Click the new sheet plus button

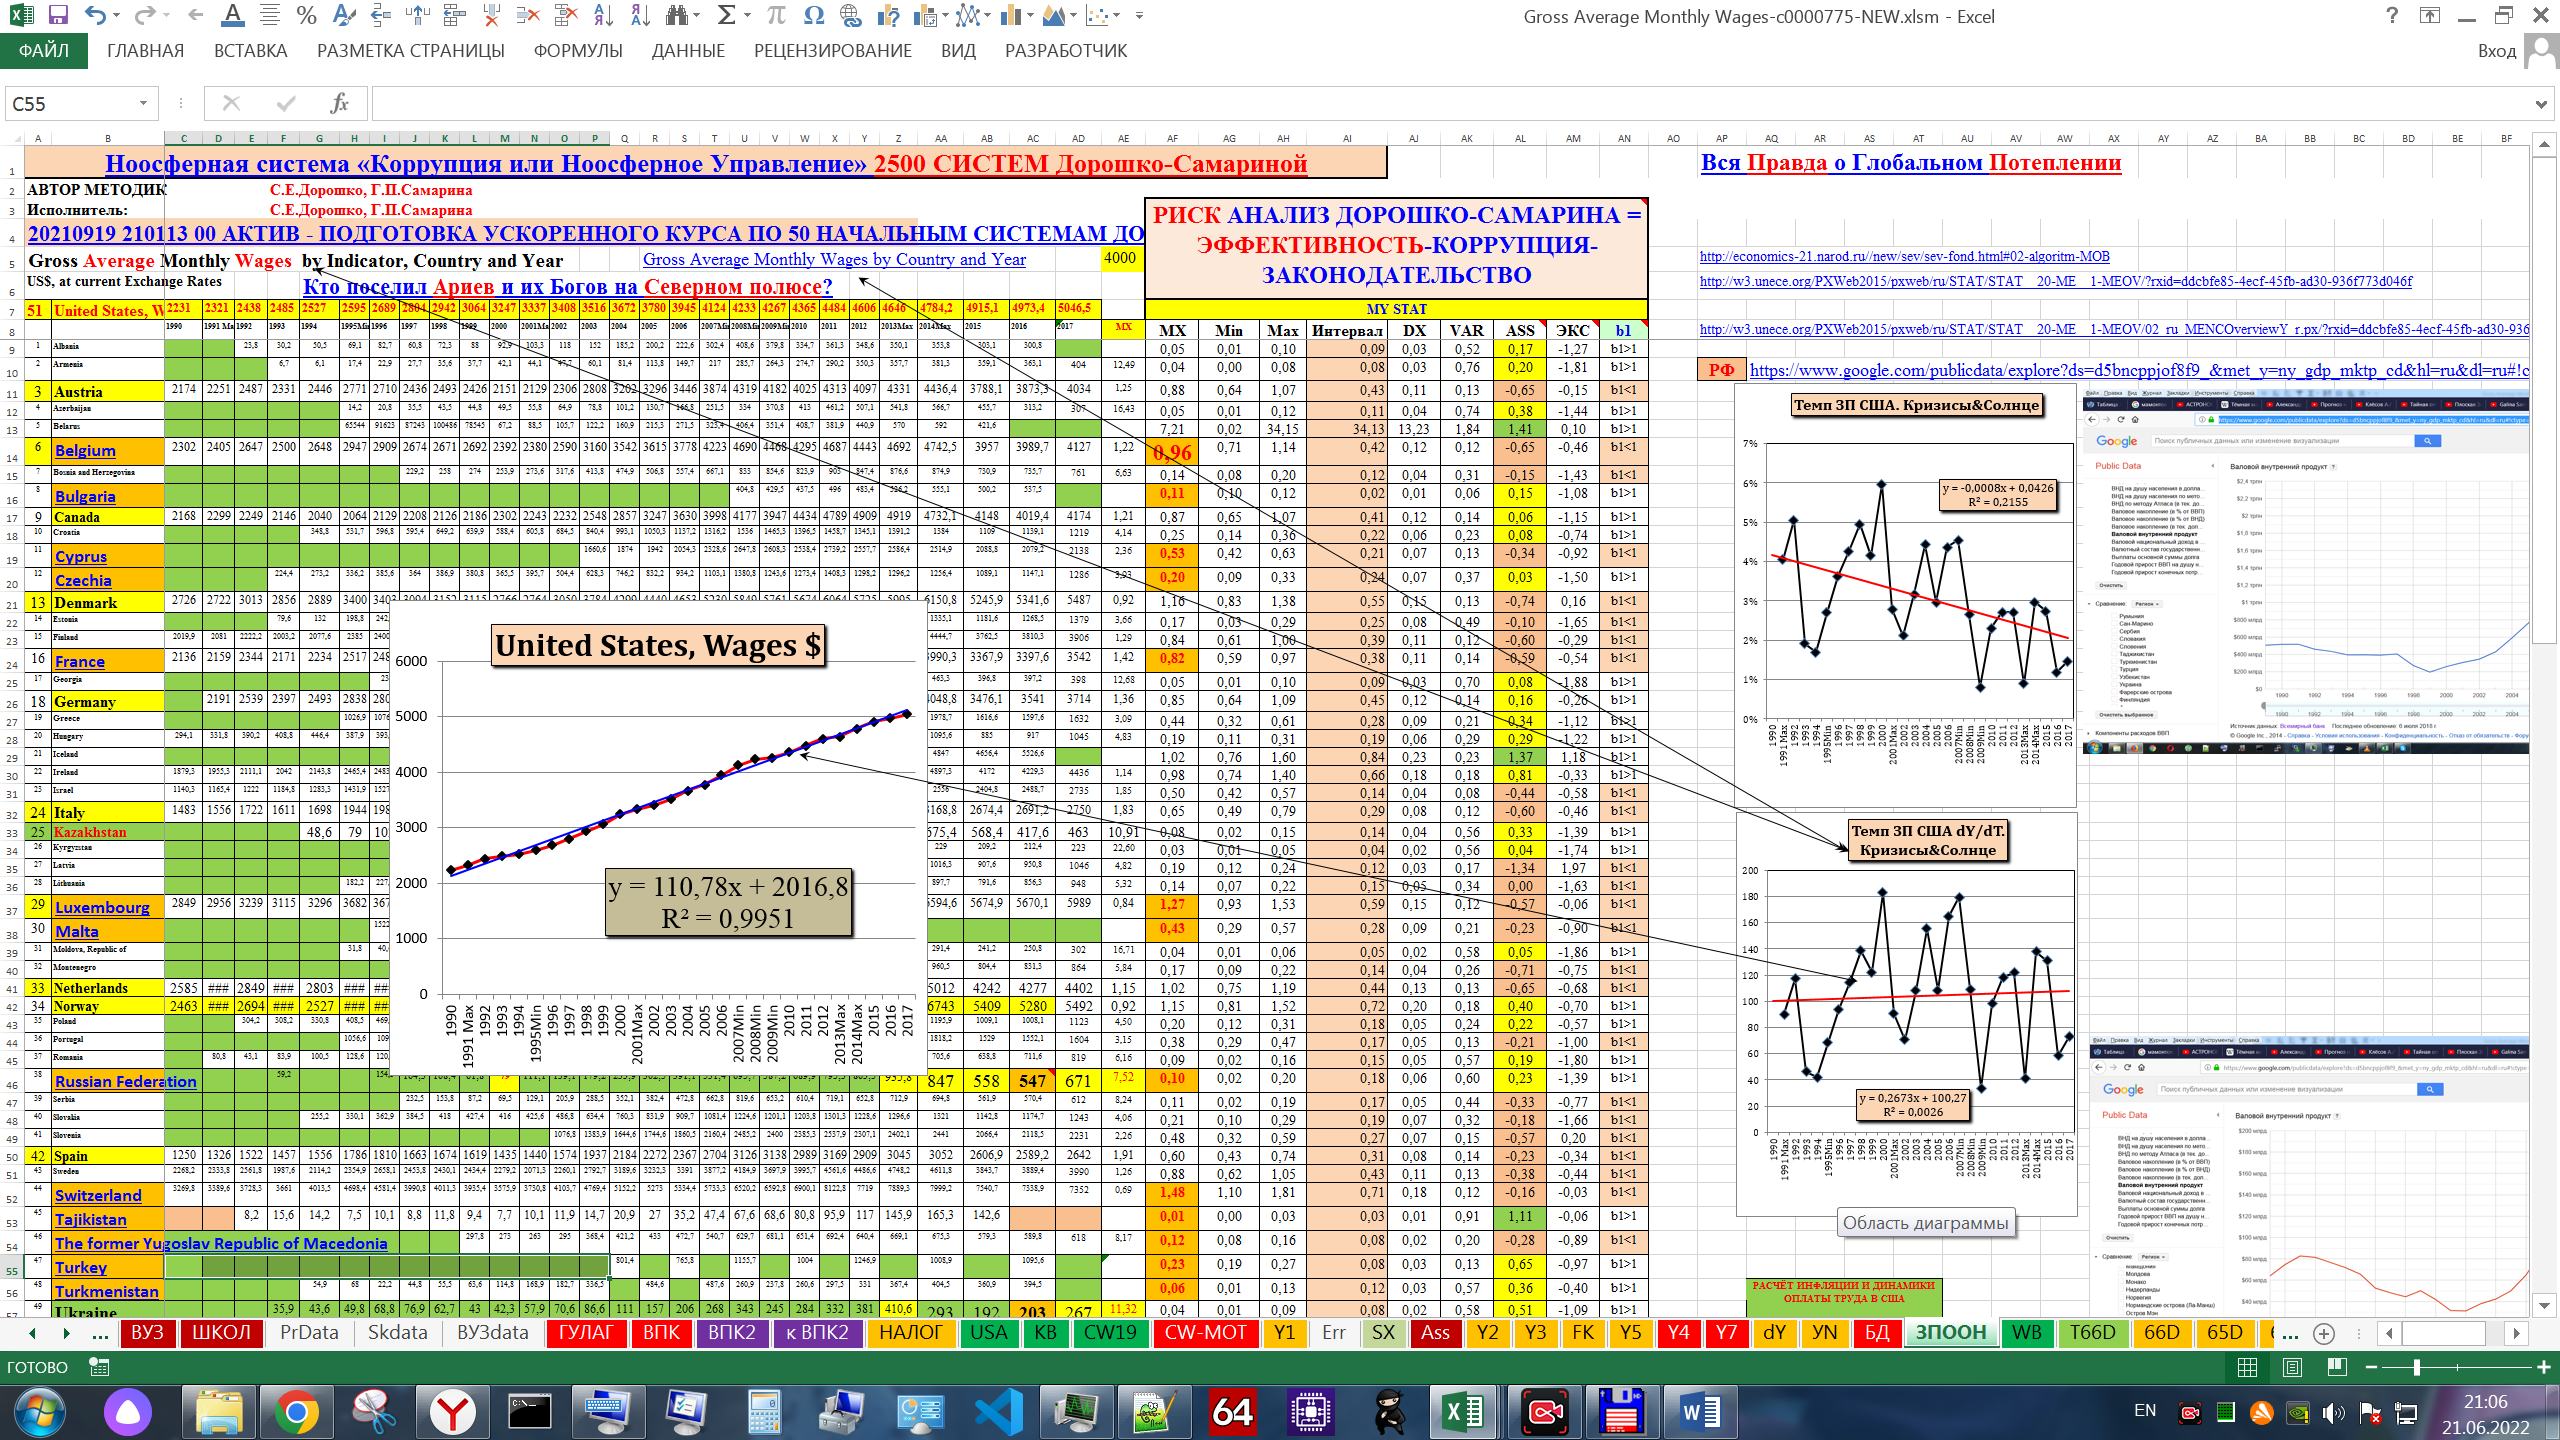point(2324,1333)
